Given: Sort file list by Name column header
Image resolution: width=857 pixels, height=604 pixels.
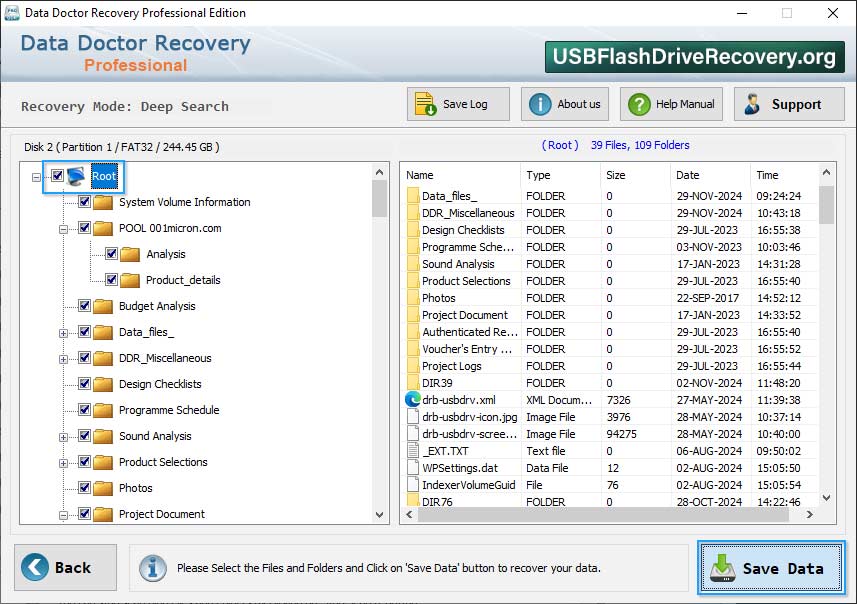Looking at the screenshot, I should pyautogui.click(x=461, y=175).
